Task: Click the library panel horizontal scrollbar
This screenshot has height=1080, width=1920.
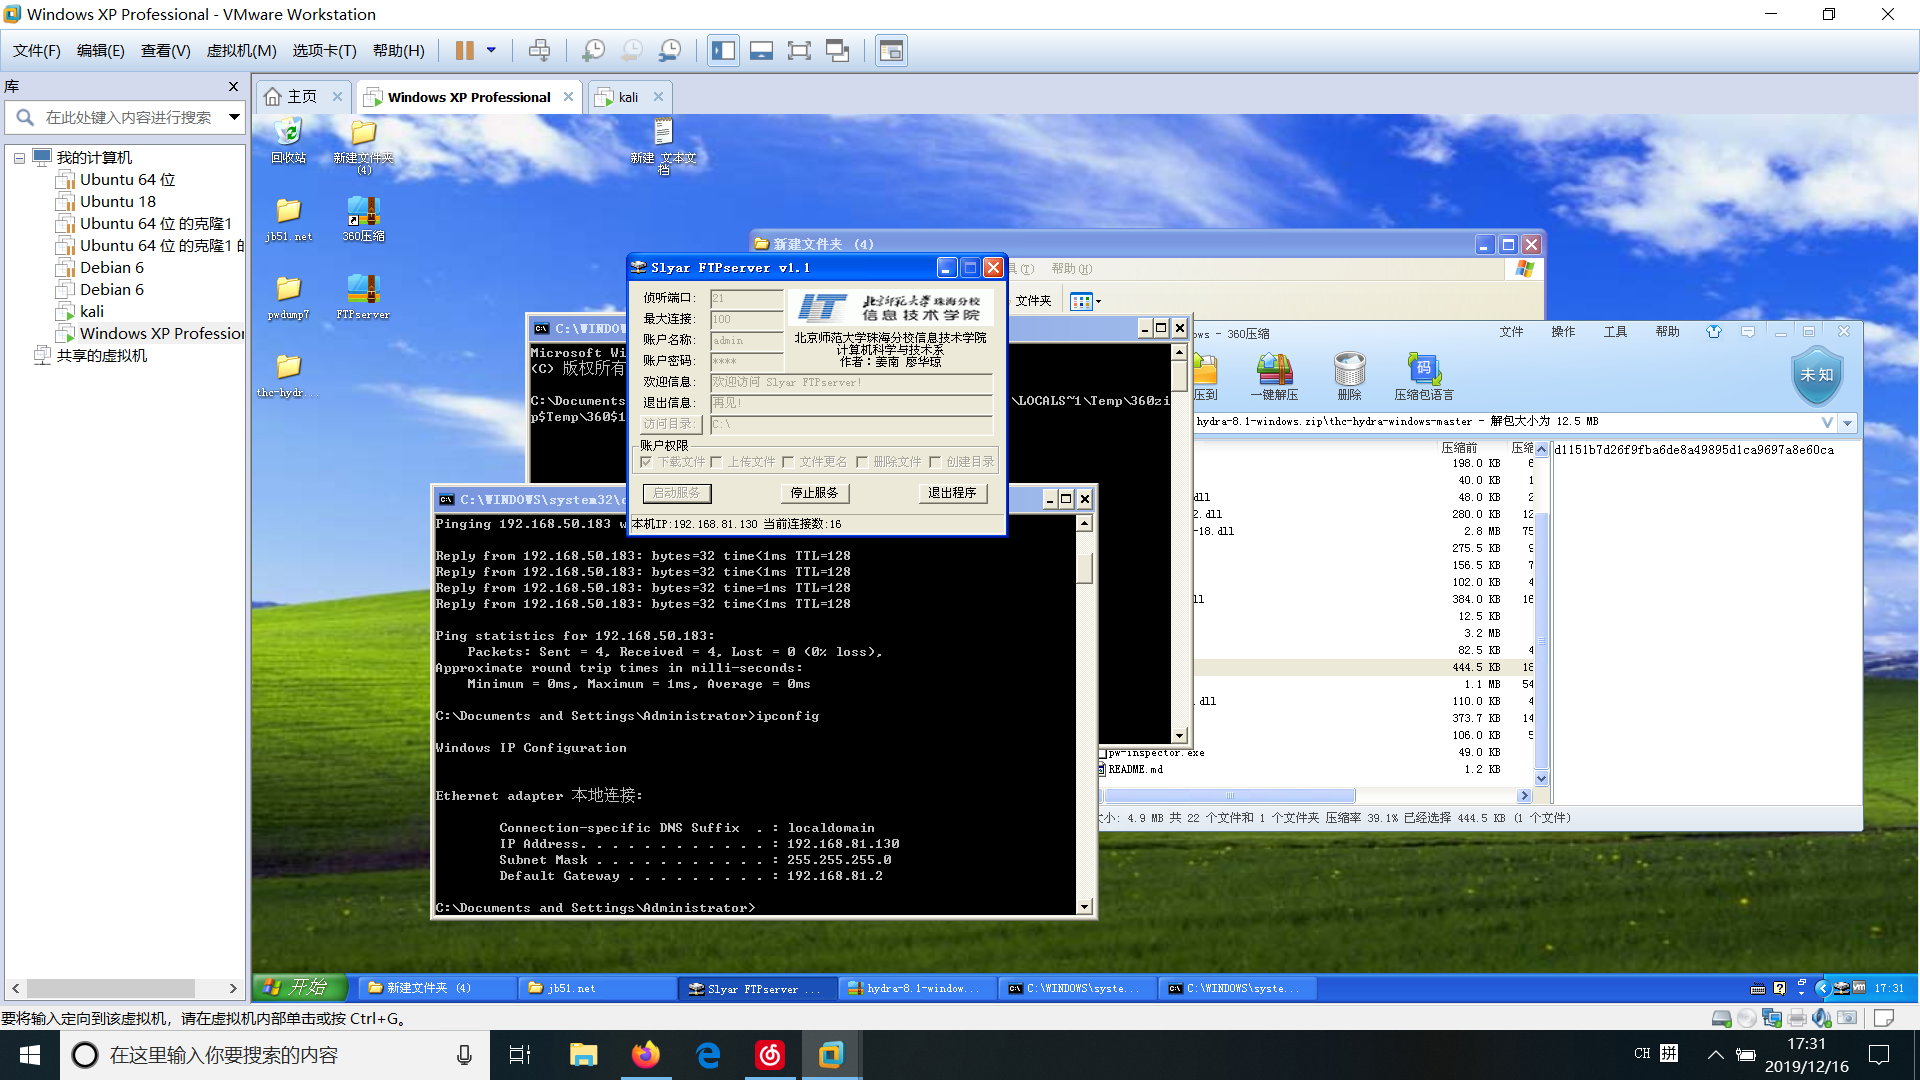Action: click(110, 988)
